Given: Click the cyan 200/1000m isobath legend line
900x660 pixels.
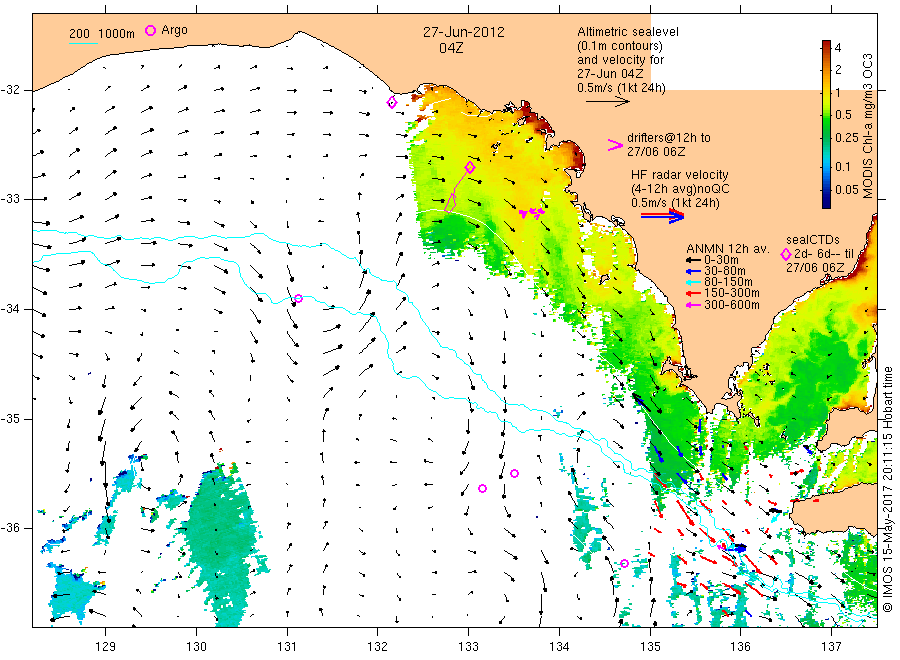Looking at the screenshot, I should click(83, 43).
